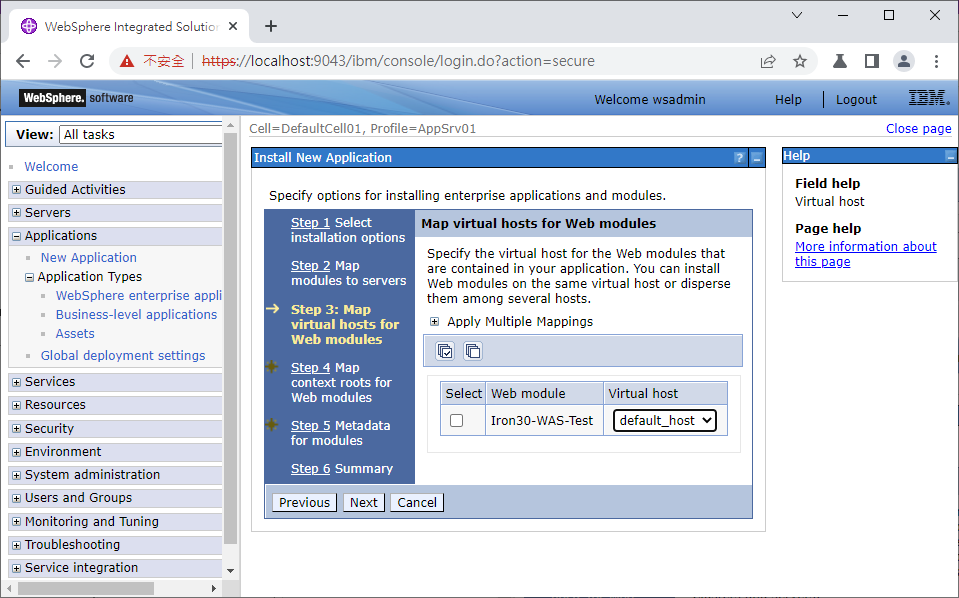Screen dimensions: 959x598
Task: Click the navigation pane vertical scrollbar
Action: click(x=230, y=338)
